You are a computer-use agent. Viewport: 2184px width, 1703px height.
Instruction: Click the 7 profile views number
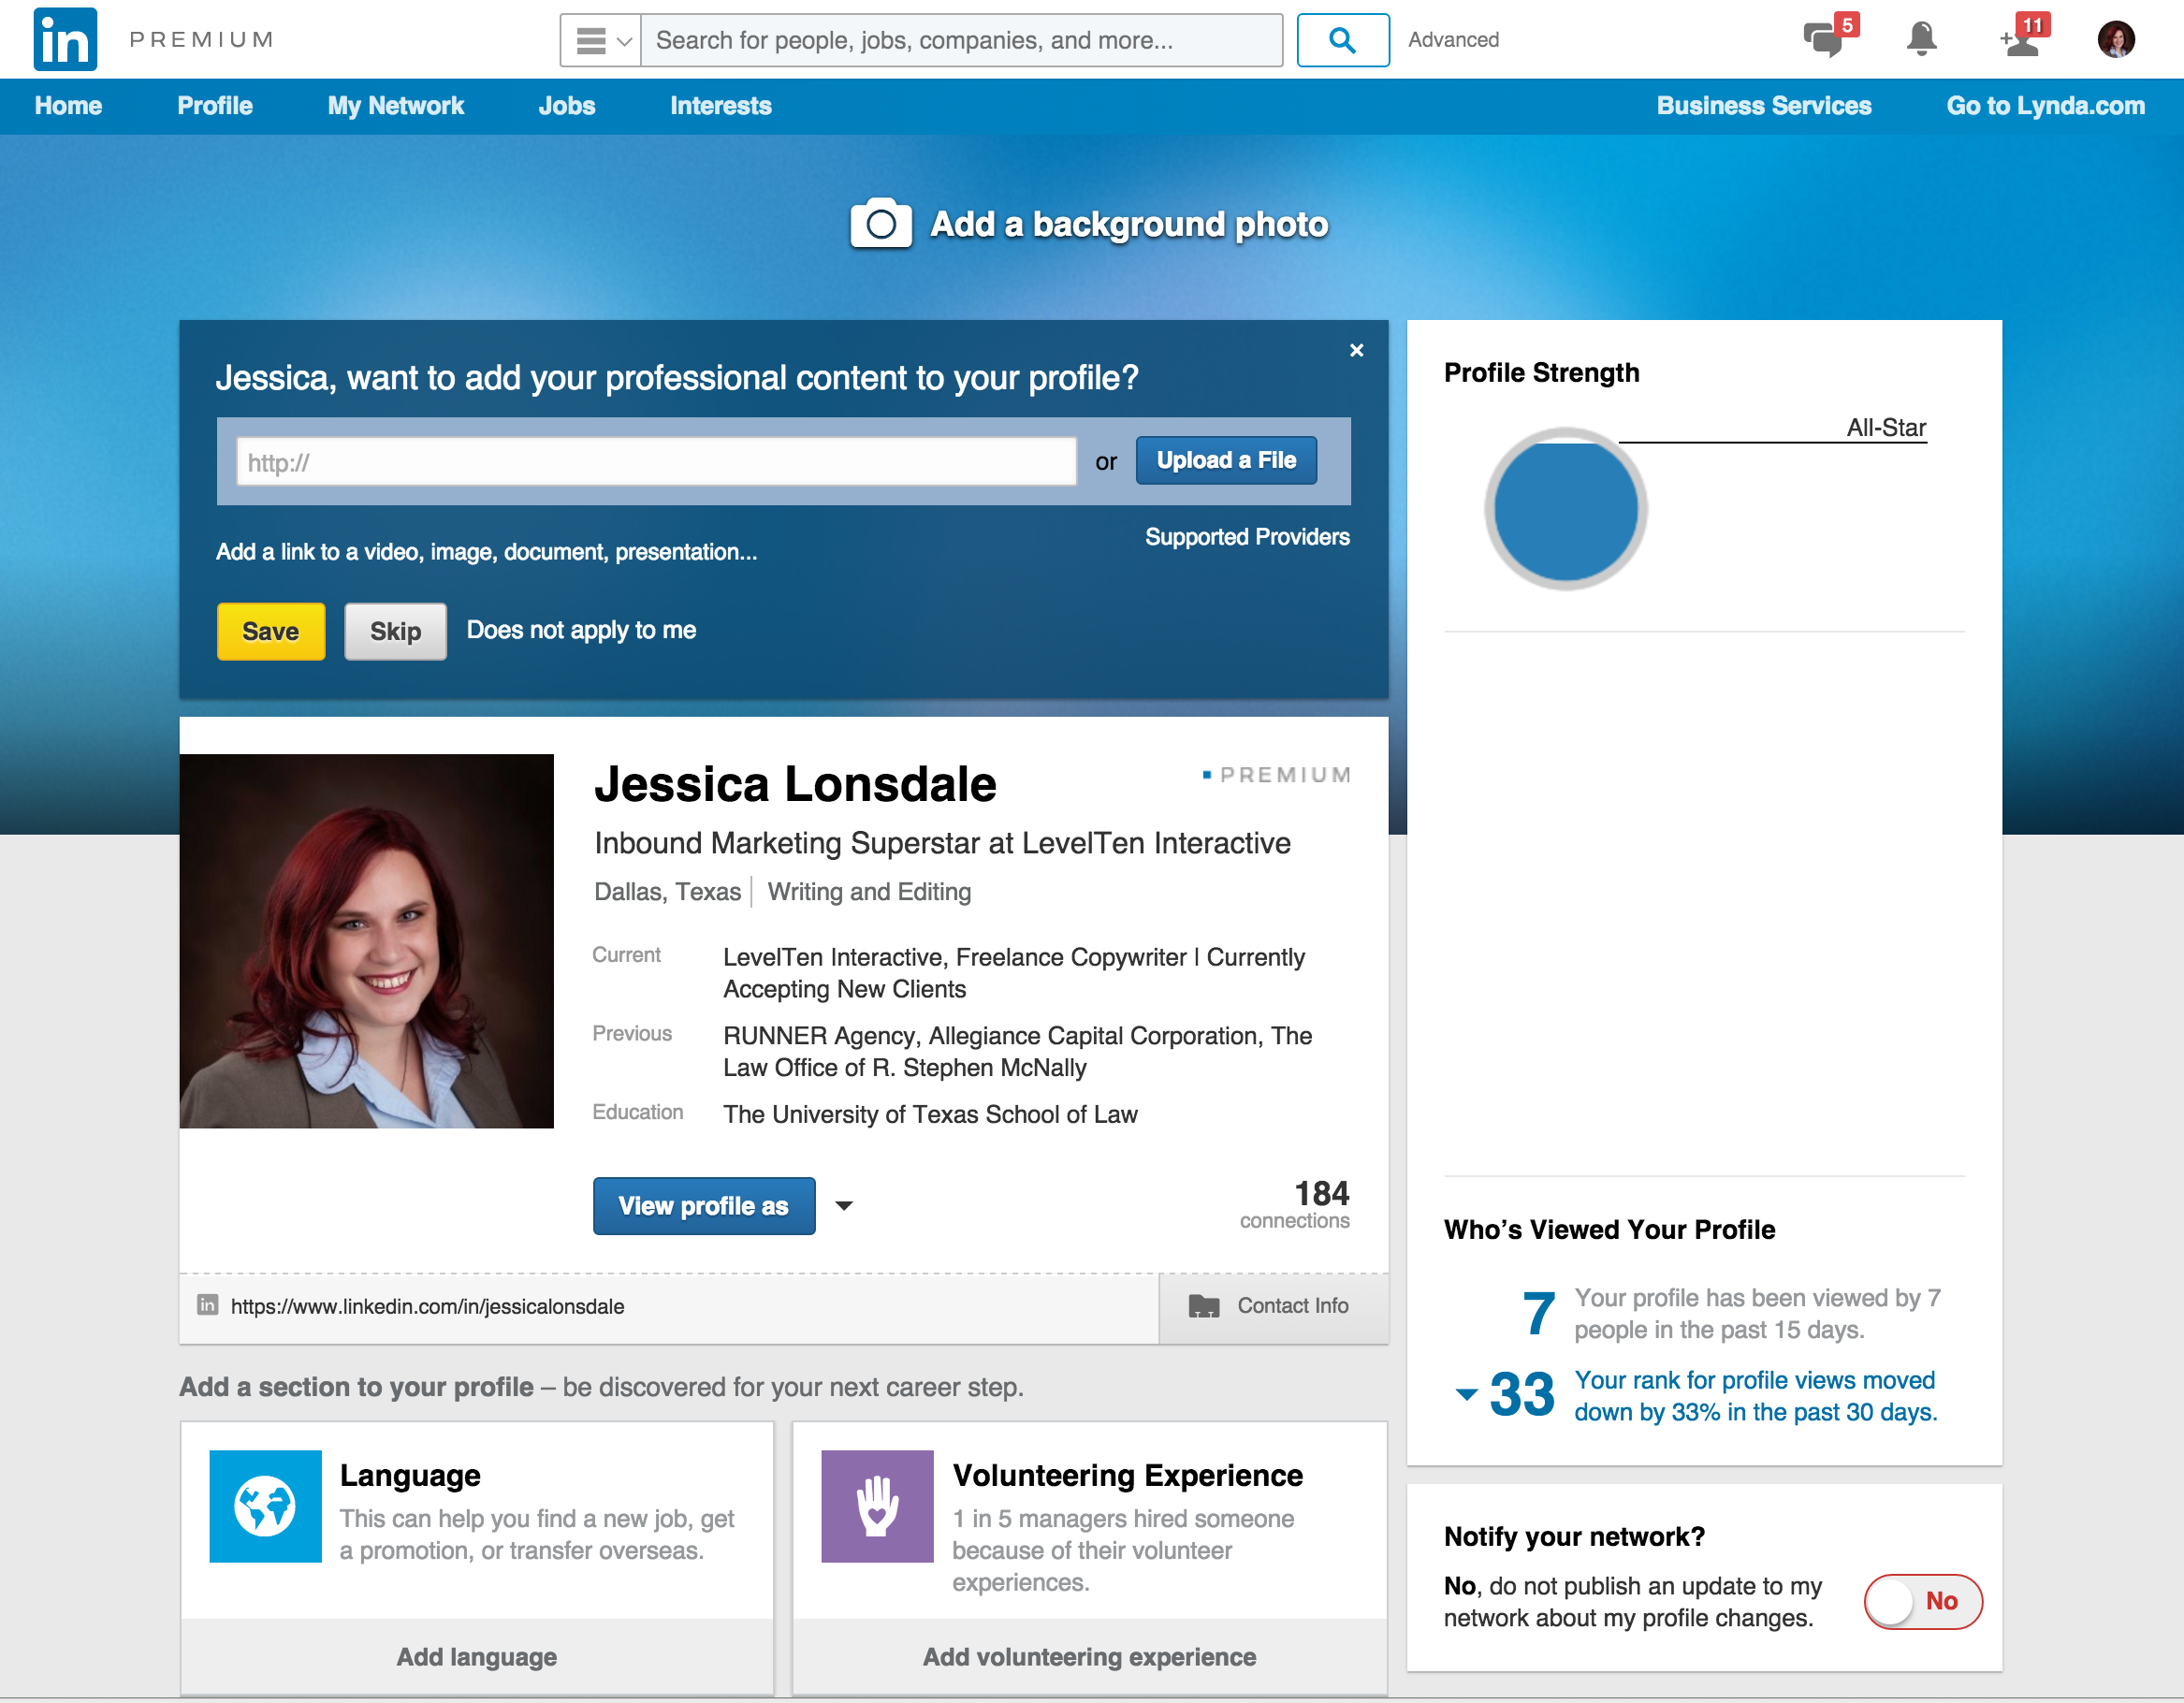[1538, 1313]
